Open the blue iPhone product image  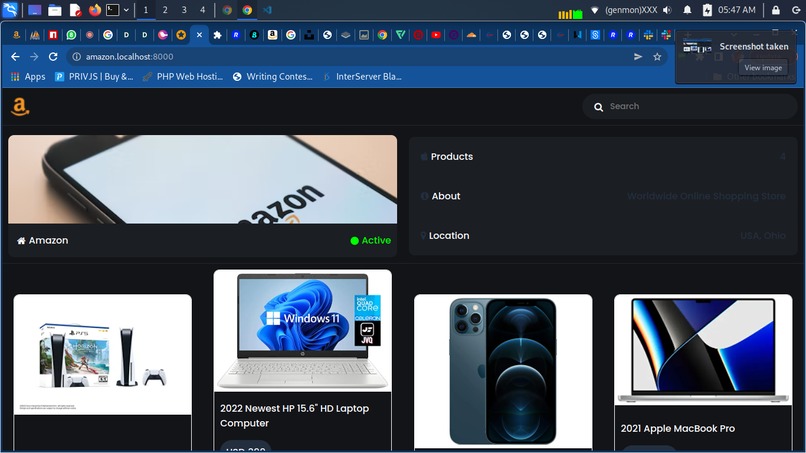pos(503,371)
